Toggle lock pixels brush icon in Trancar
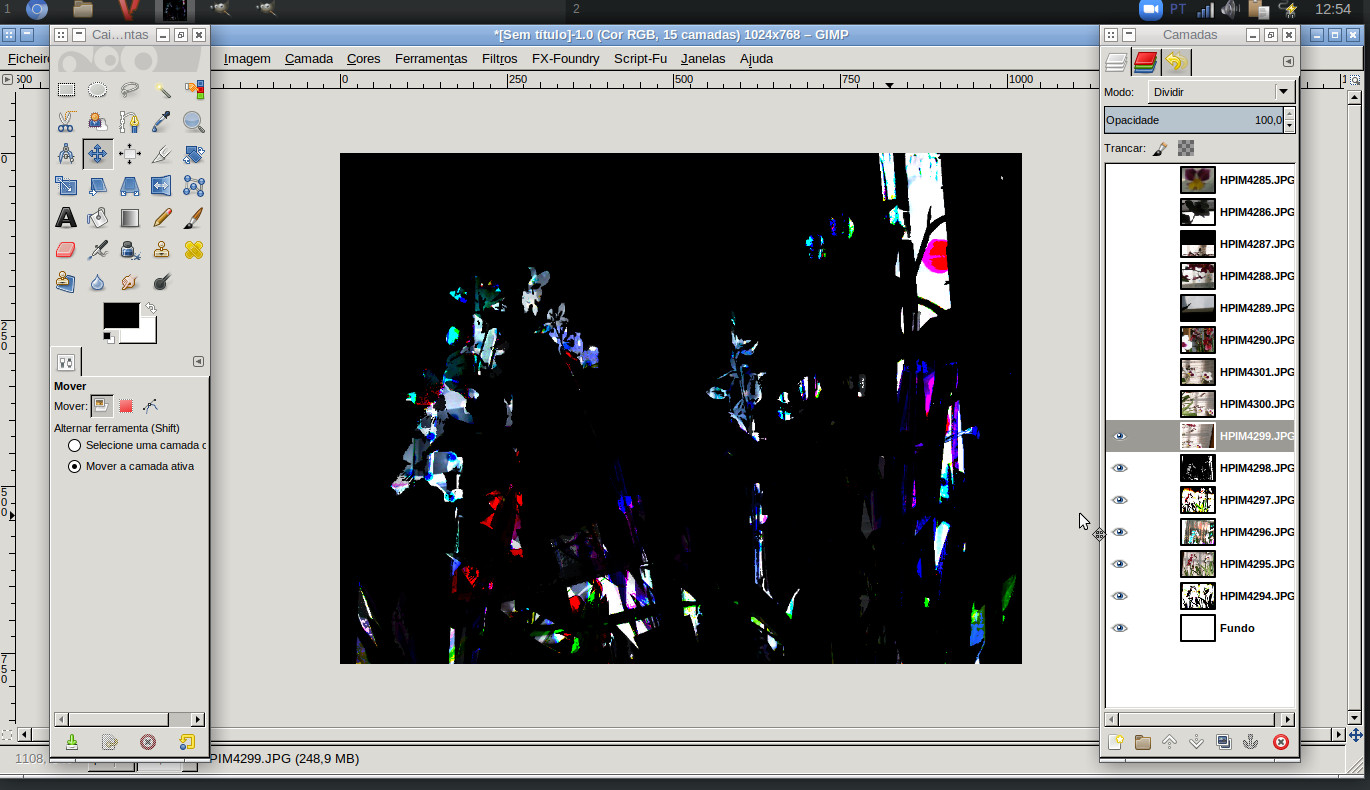1370x790 pixels. coord(1160,148)
